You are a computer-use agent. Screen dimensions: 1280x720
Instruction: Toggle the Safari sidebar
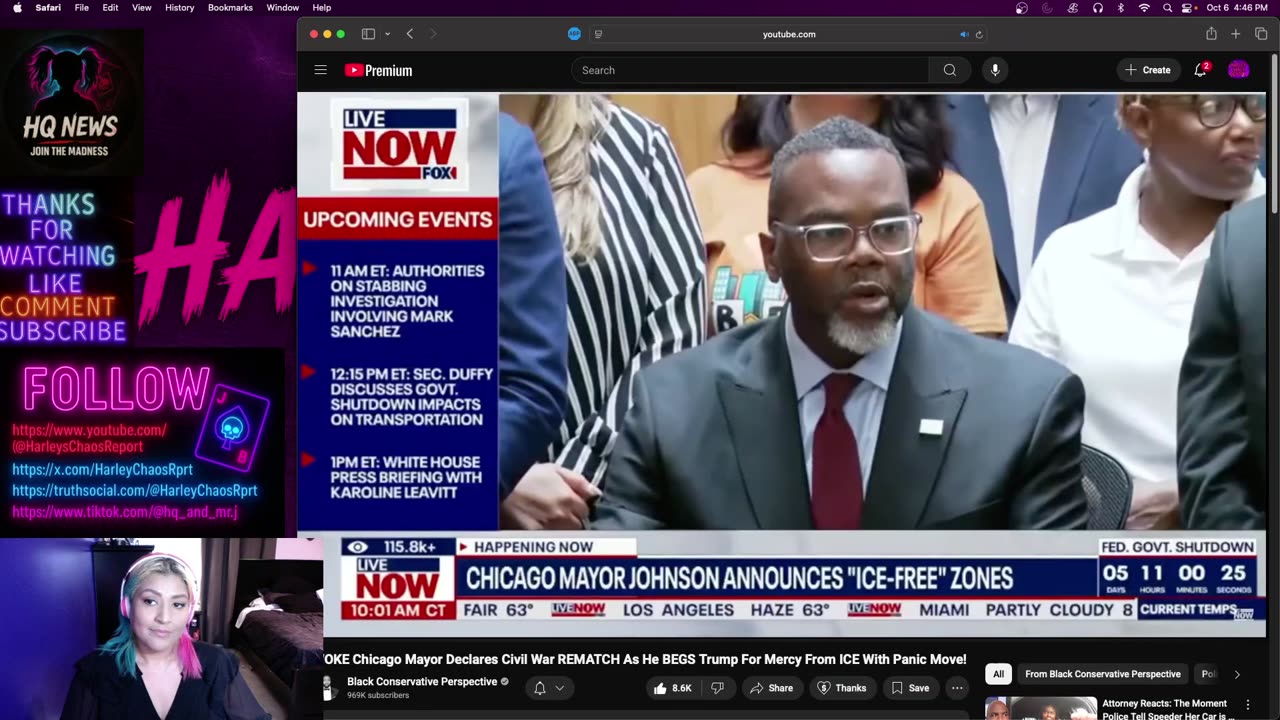tap(368, 34)
